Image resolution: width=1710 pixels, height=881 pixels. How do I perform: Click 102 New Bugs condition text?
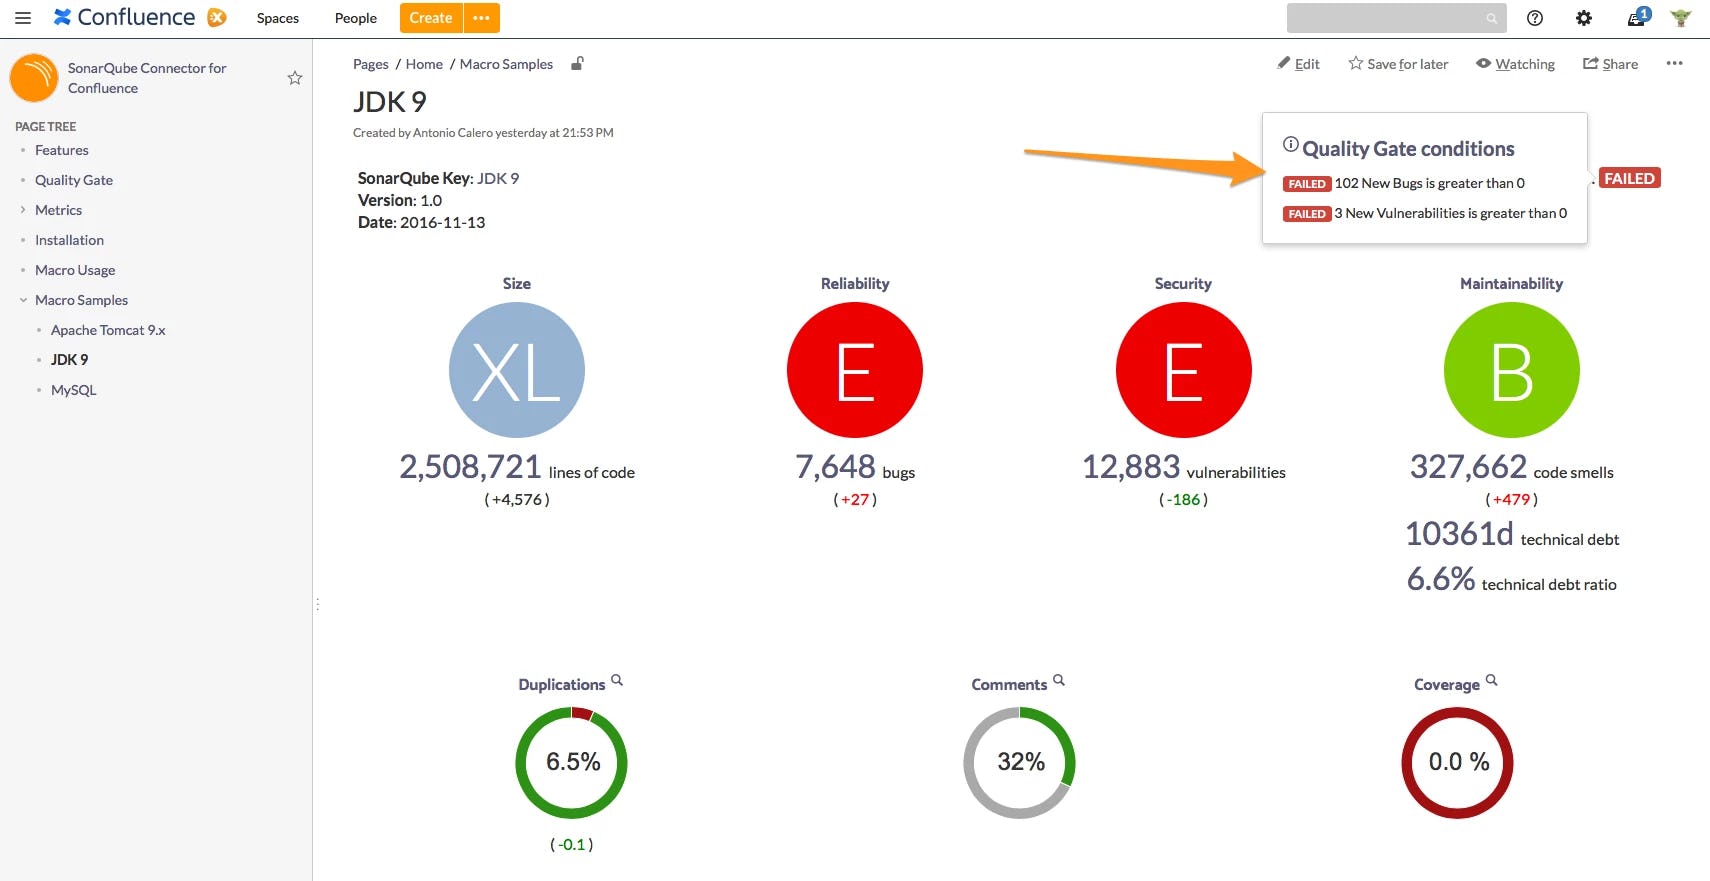[1430, 183]
